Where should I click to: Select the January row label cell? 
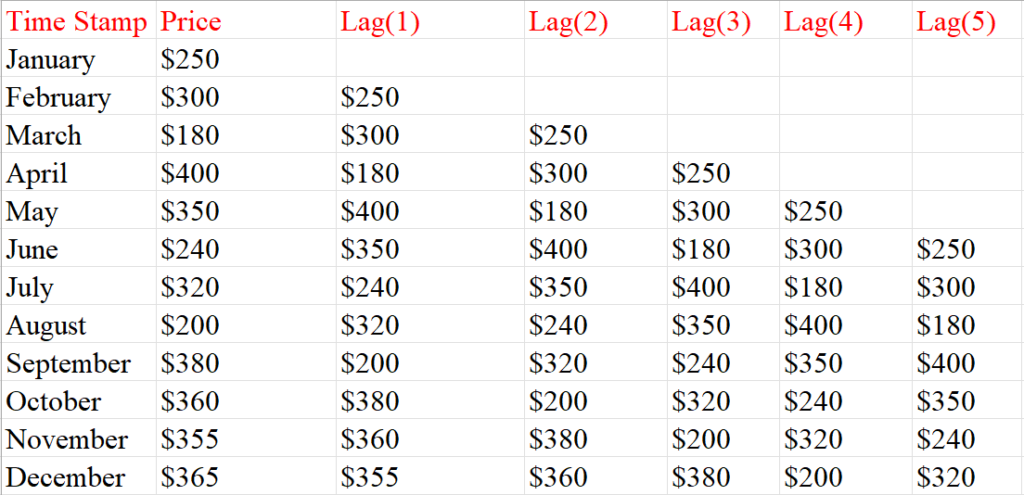tap(51, 60)
